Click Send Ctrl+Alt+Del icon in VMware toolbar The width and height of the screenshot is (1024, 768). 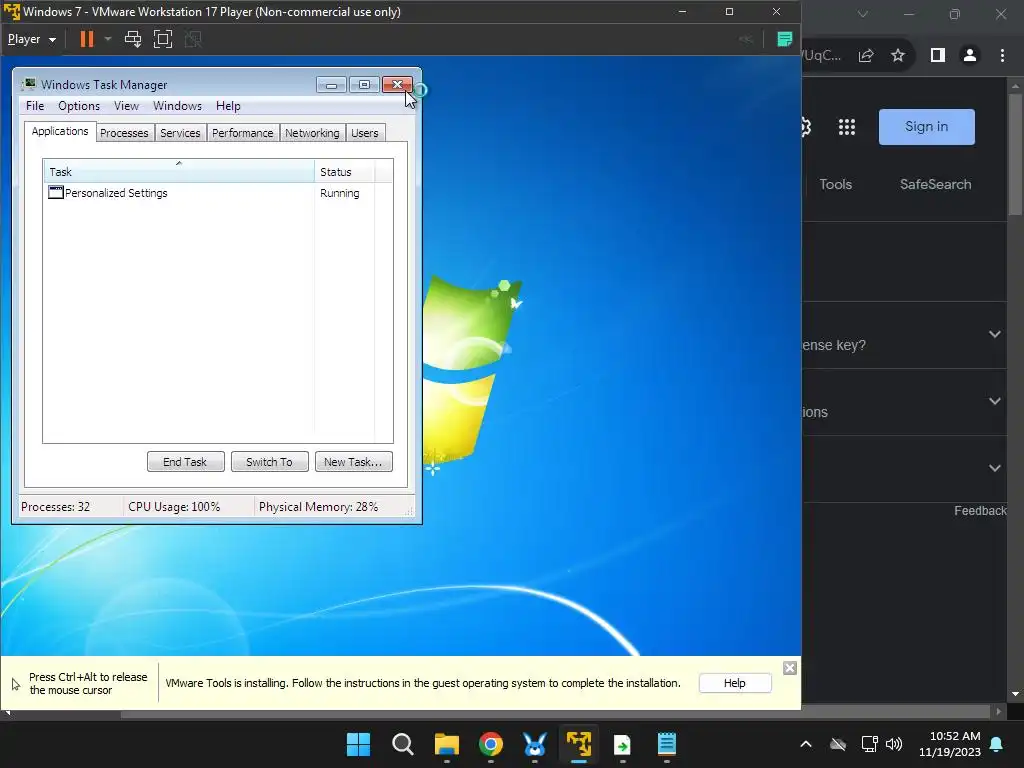[x=133, y=39]
